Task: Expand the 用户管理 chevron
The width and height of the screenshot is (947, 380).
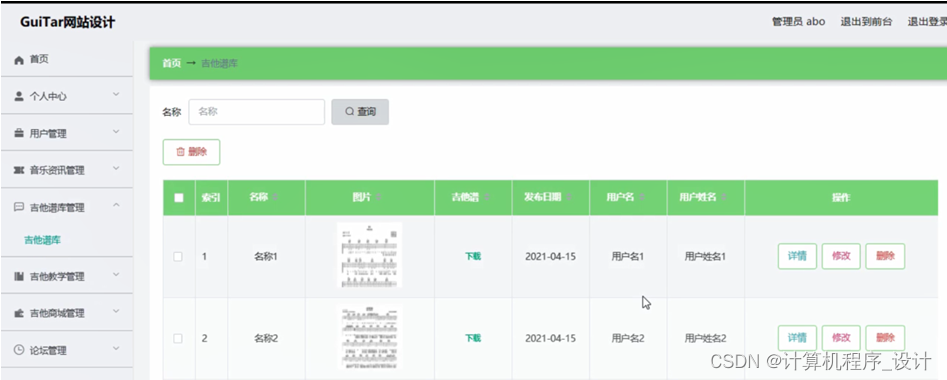Action: [x=117, y=132]
